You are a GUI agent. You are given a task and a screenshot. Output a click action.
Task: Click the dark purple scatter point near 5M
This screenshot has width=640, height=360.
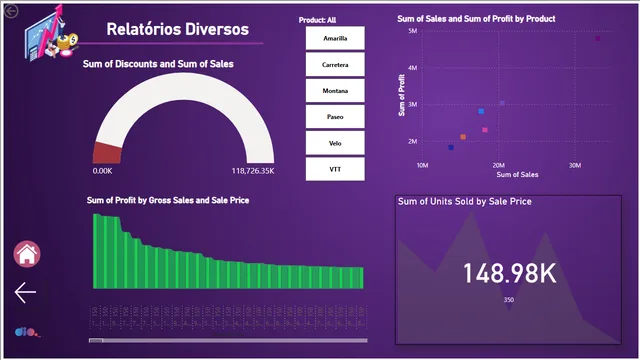click(598, 38)
